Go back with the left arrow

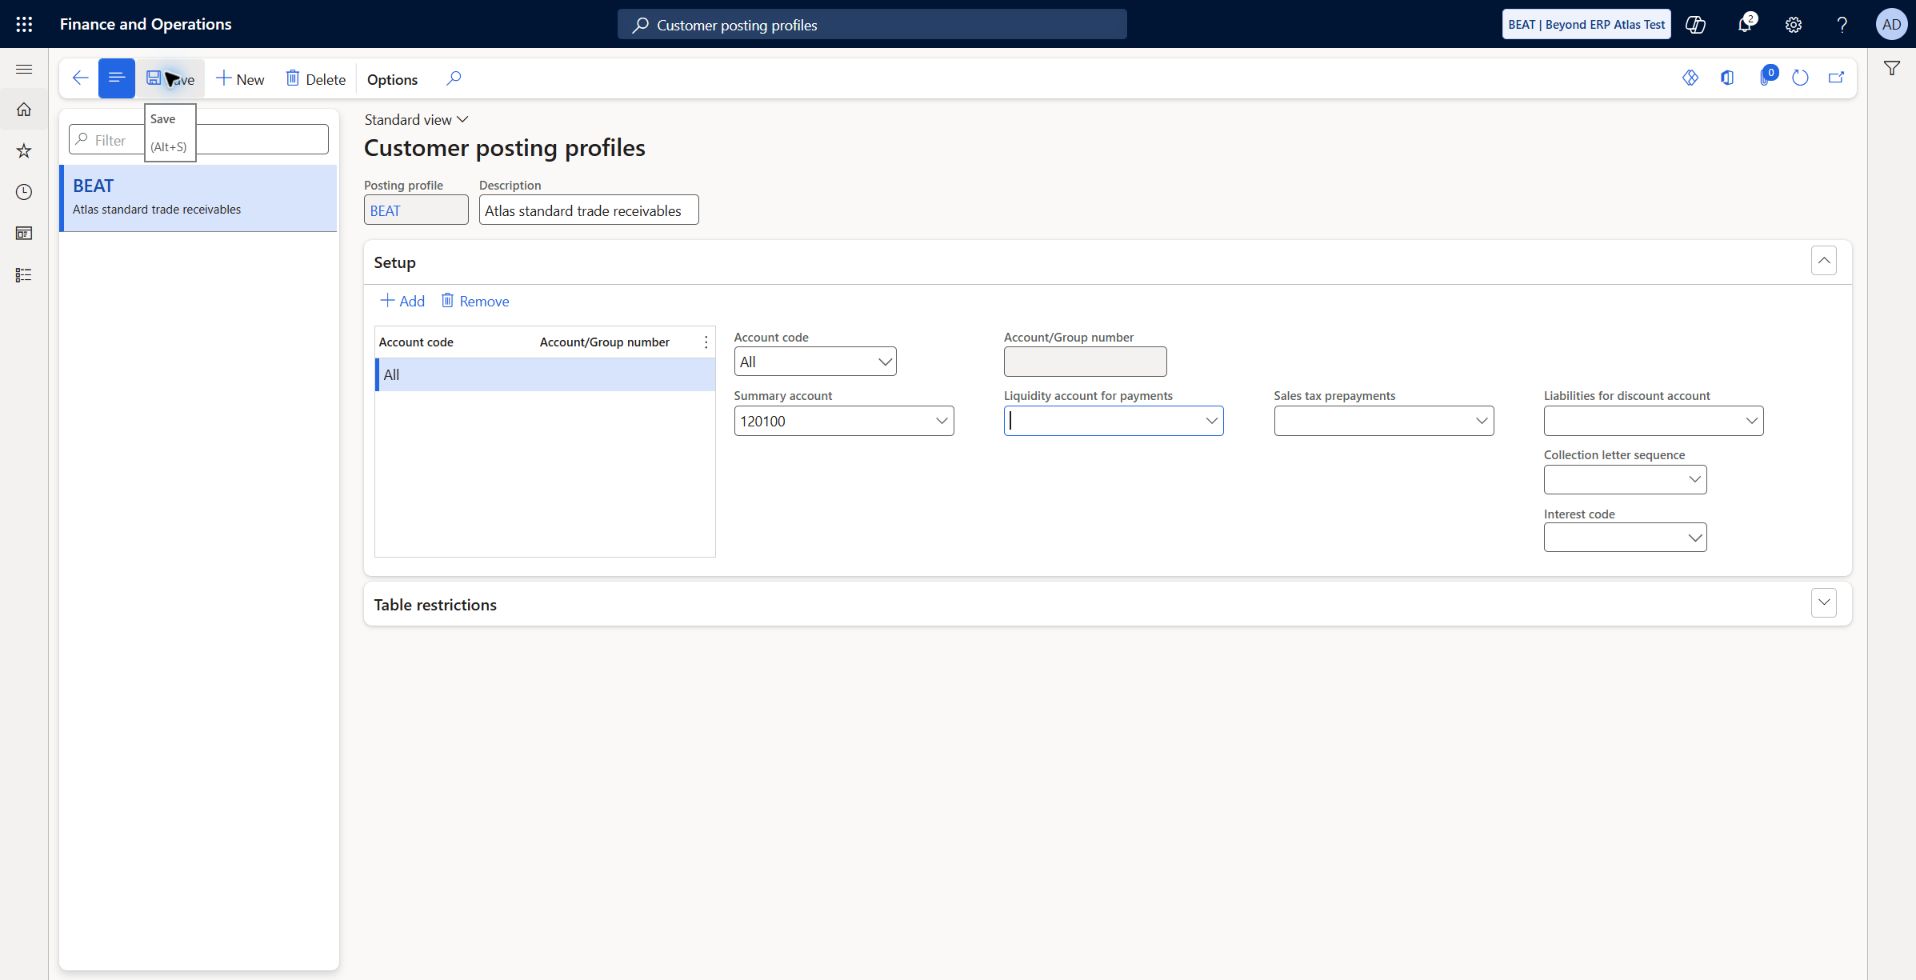[x=80, y=78]
